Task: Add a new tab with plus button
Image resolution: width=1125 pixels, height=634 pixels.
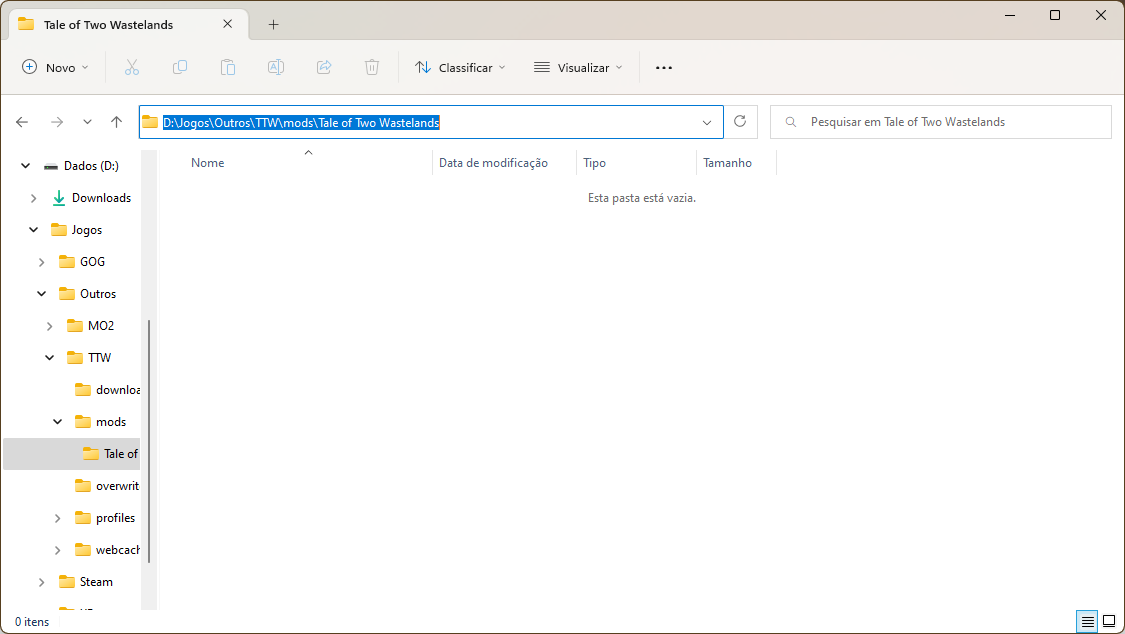Action: [273, 24]
